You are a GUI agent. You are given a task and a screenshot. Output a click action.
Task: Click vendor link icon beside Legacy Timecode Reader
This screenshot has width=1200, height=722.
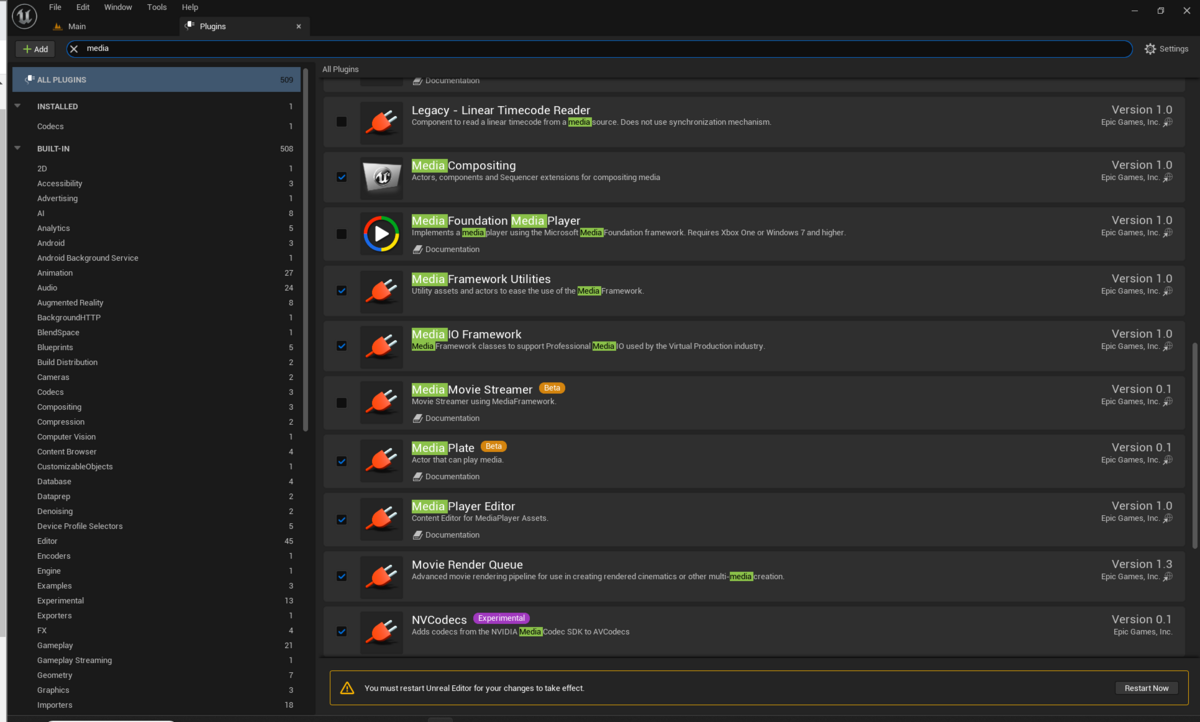coord(1167,122)
